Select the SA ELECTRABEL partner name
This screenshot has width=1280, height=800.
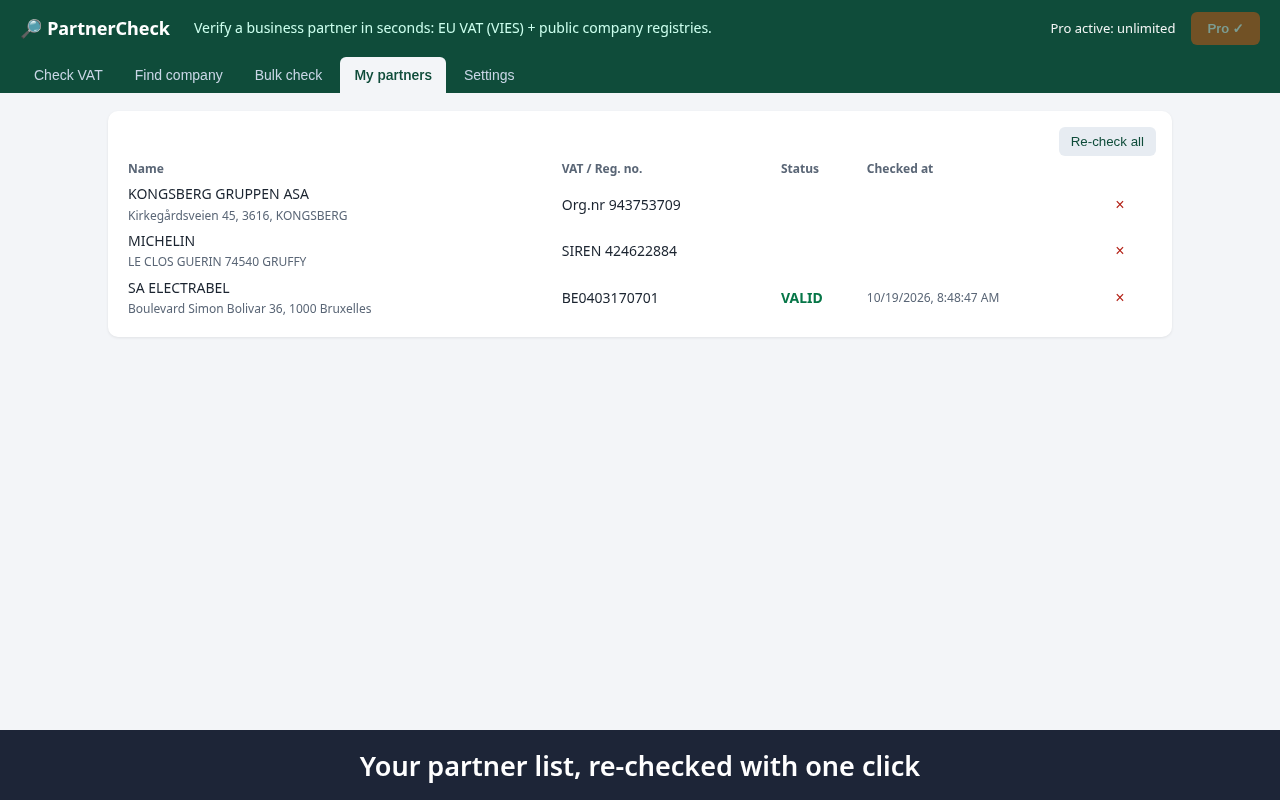pos(179,288)
